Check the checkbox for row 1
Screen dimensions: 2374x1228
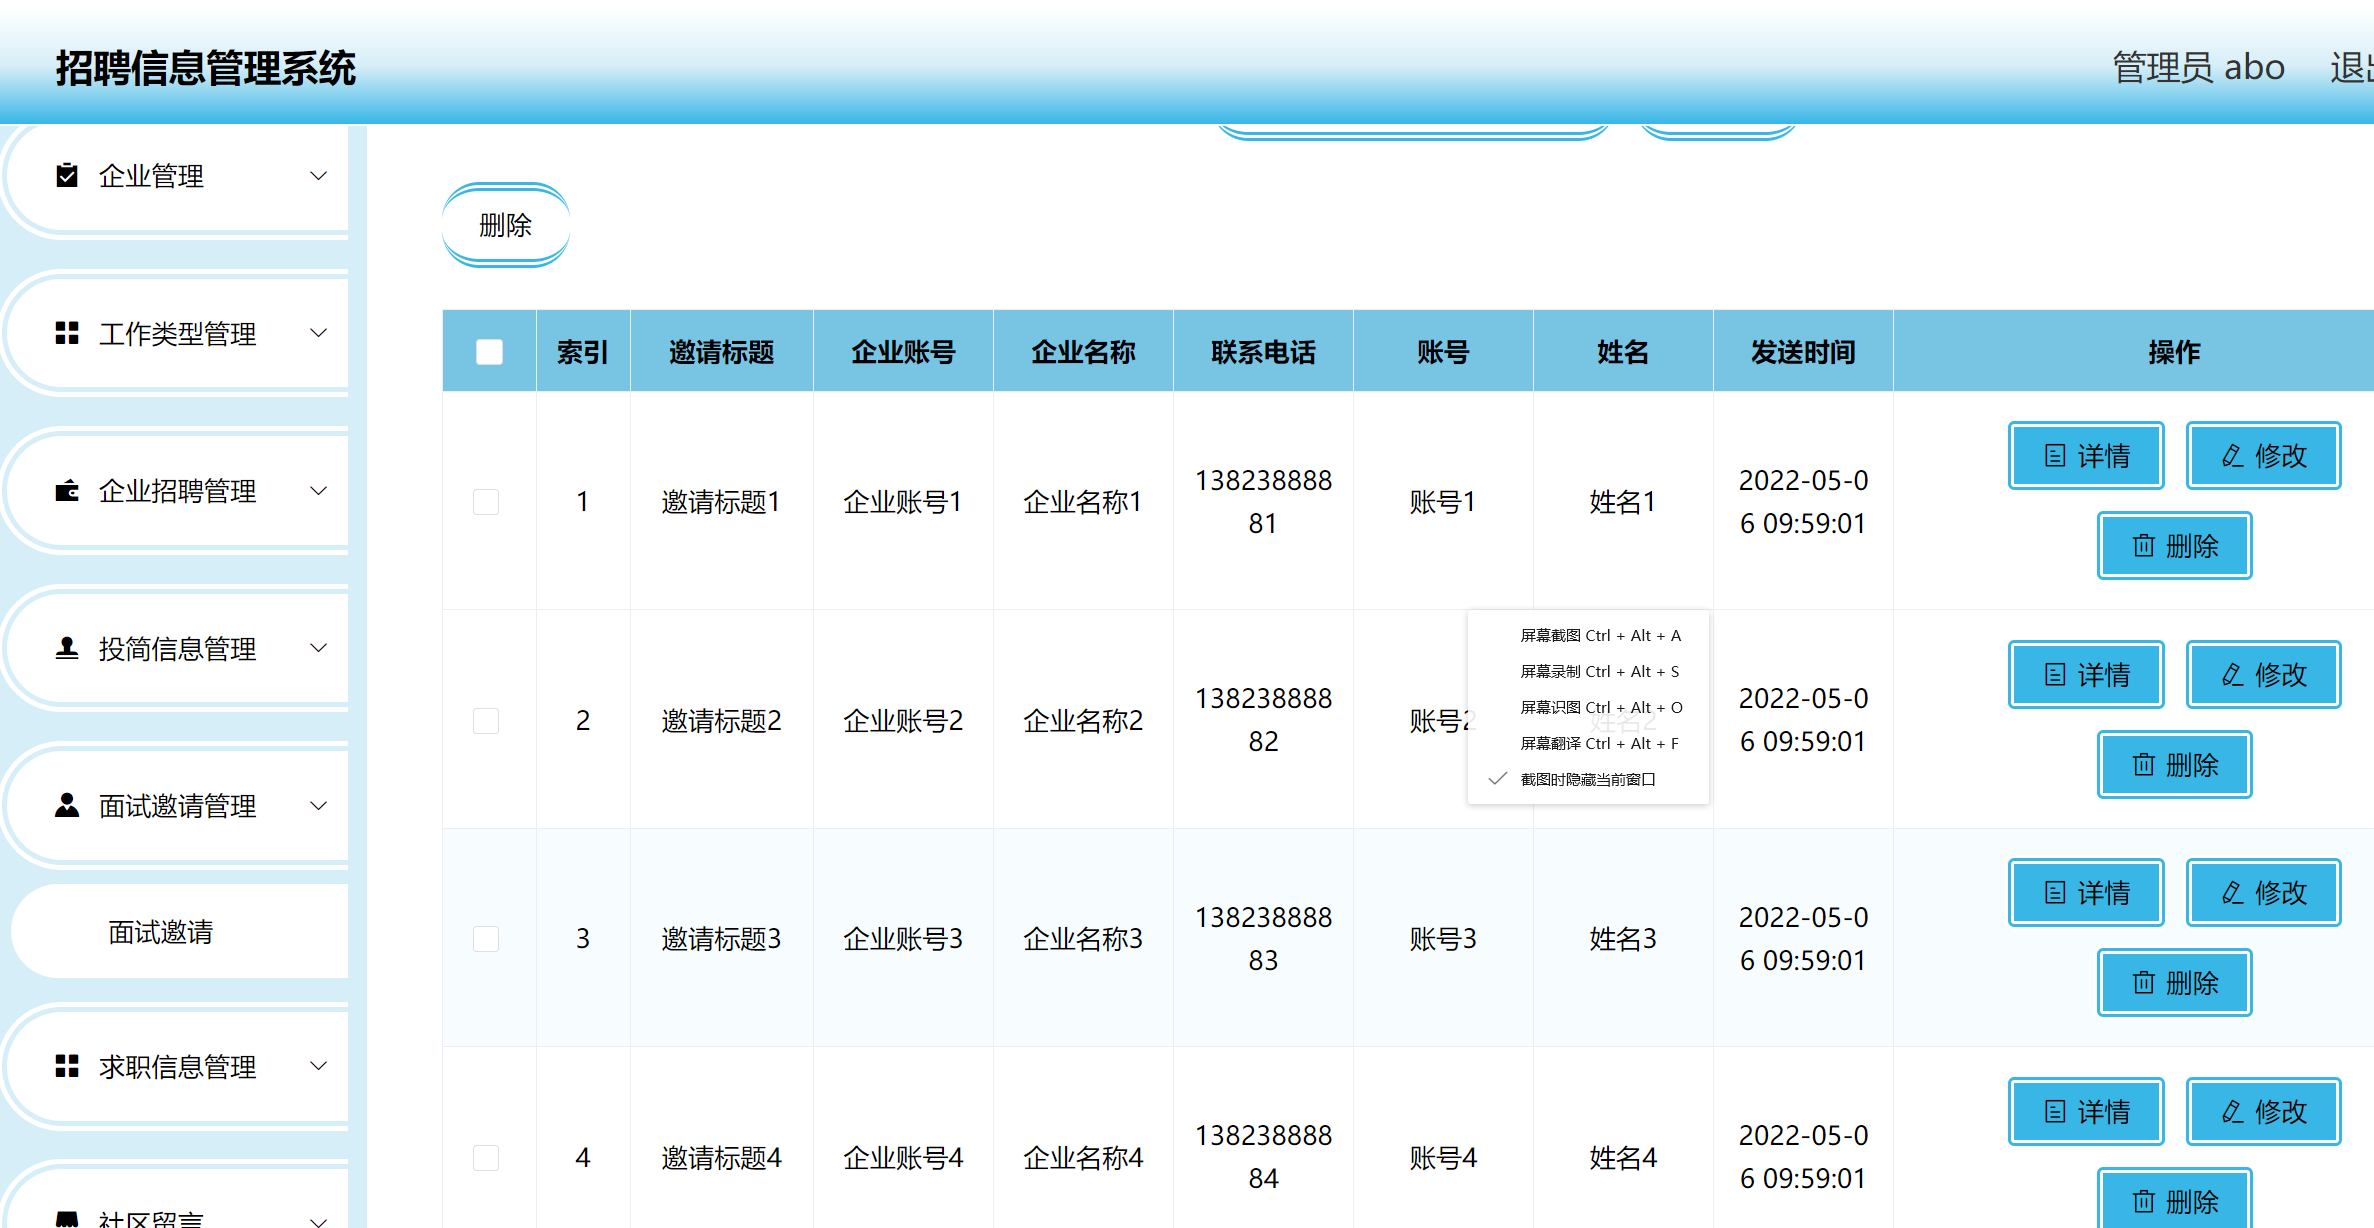point(486,501)
